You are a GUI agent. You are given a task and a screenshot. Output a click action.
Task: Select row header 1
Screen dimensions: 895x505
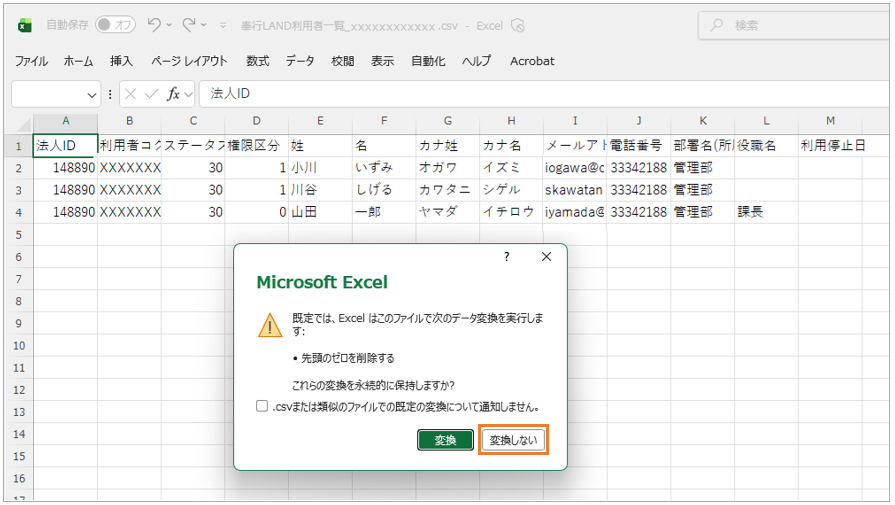click(x=19, y=146)
